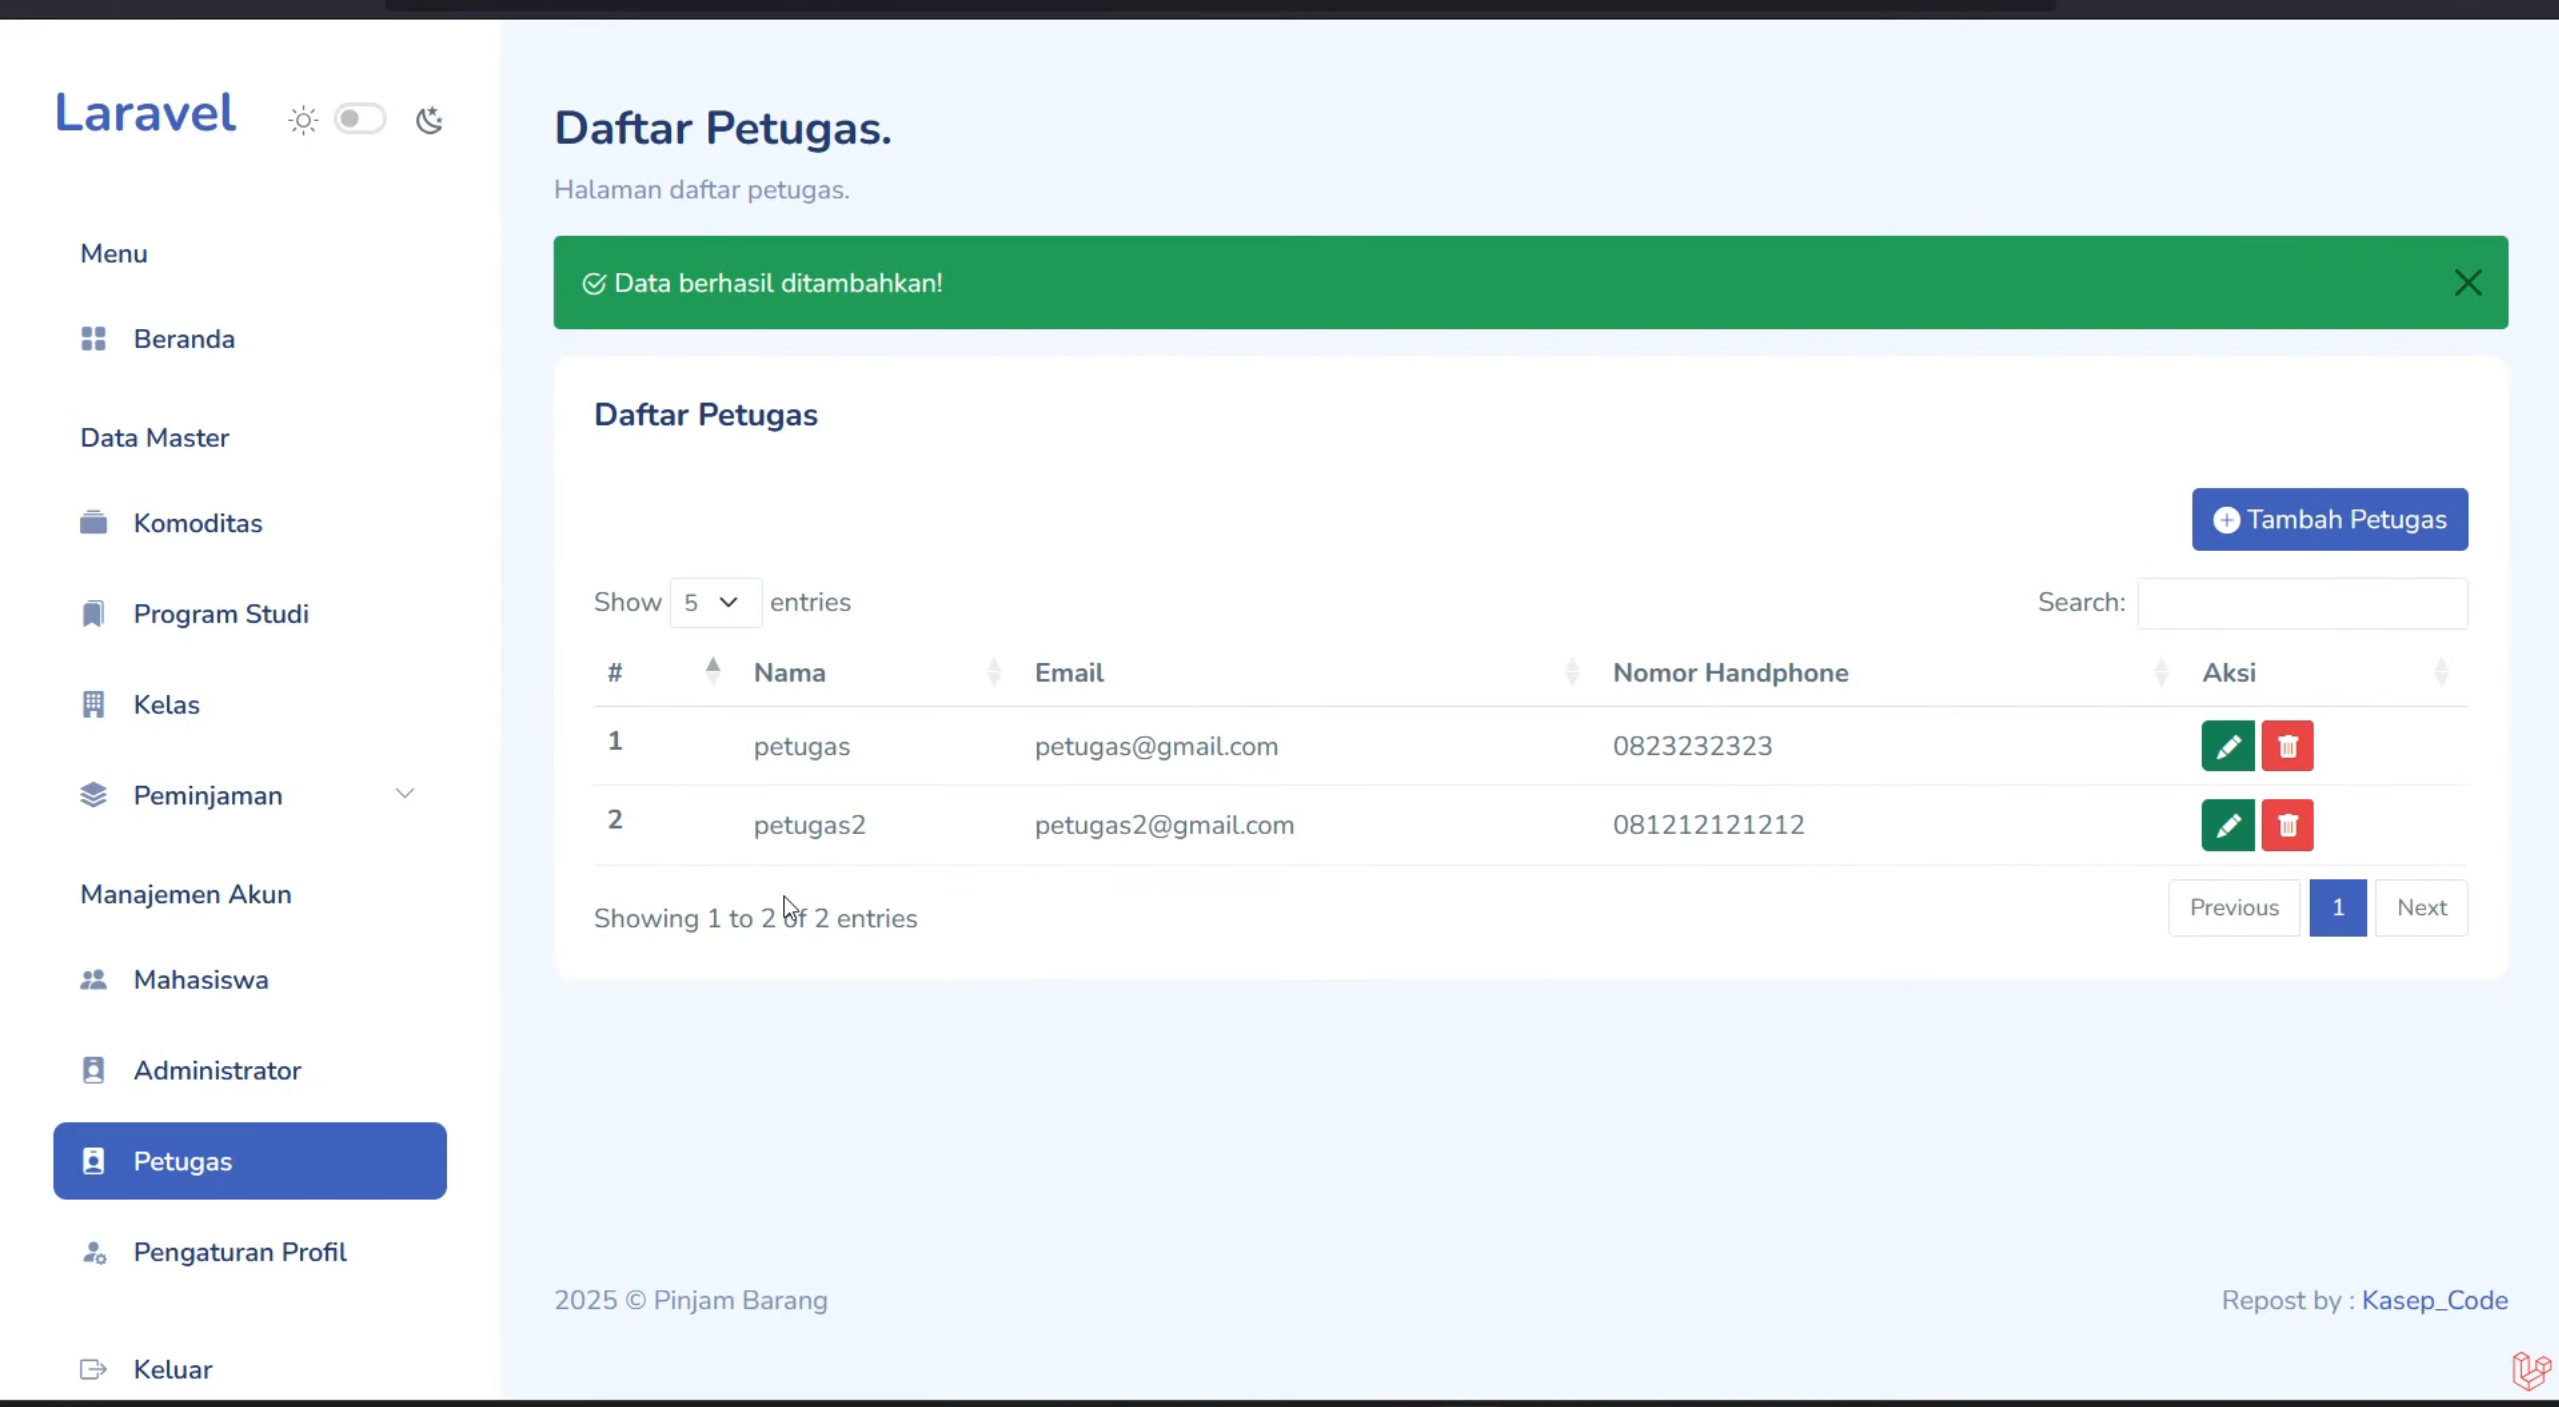This screenshot has height=1407, width=2559.
Task: Click the Pengaturan Profil gear-person icon
Action: click(94, 1252)
